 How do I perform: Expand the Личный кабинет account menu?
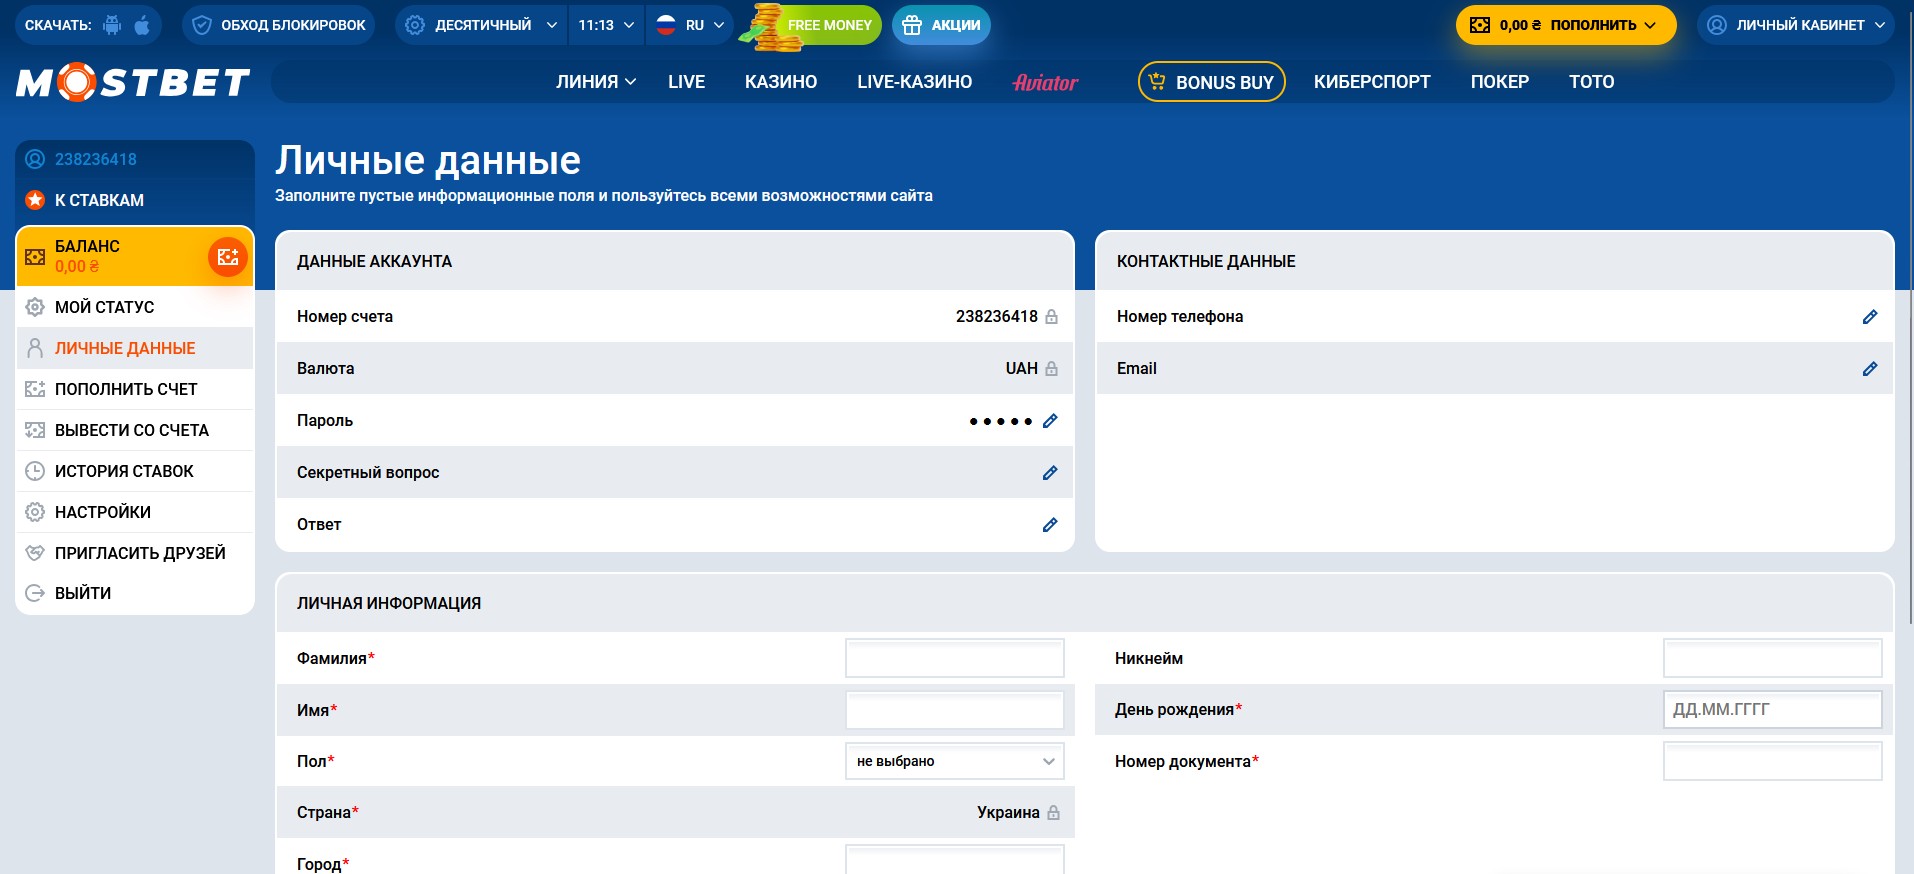(1796, 25)
